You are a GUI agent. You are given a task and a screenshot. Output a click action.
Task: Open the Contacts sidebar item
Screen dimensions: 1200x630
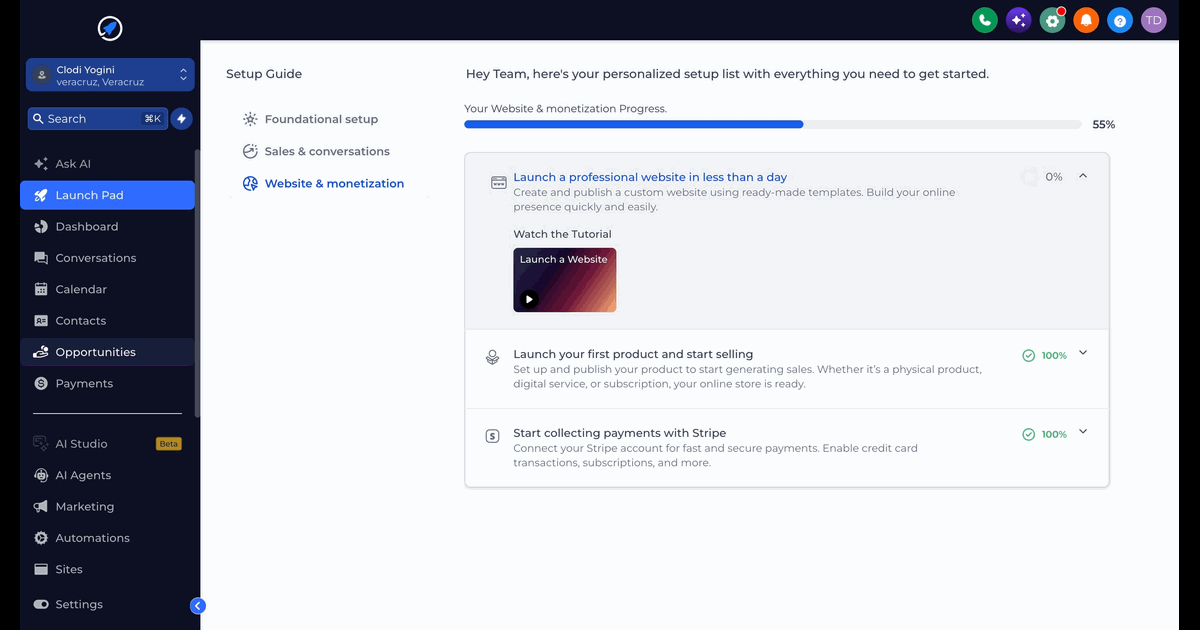tap(107, 321)
